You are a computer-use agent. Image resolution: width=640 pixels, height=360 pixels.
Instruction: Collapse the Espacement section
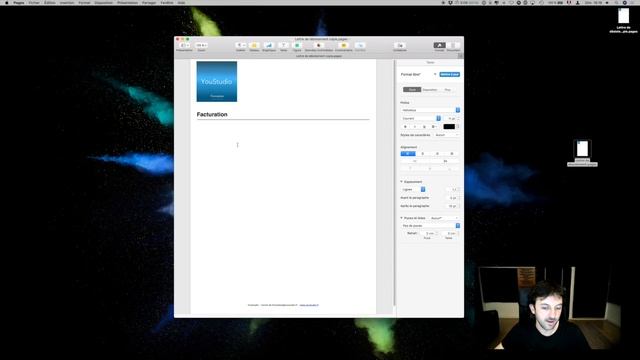click(402, 182)
